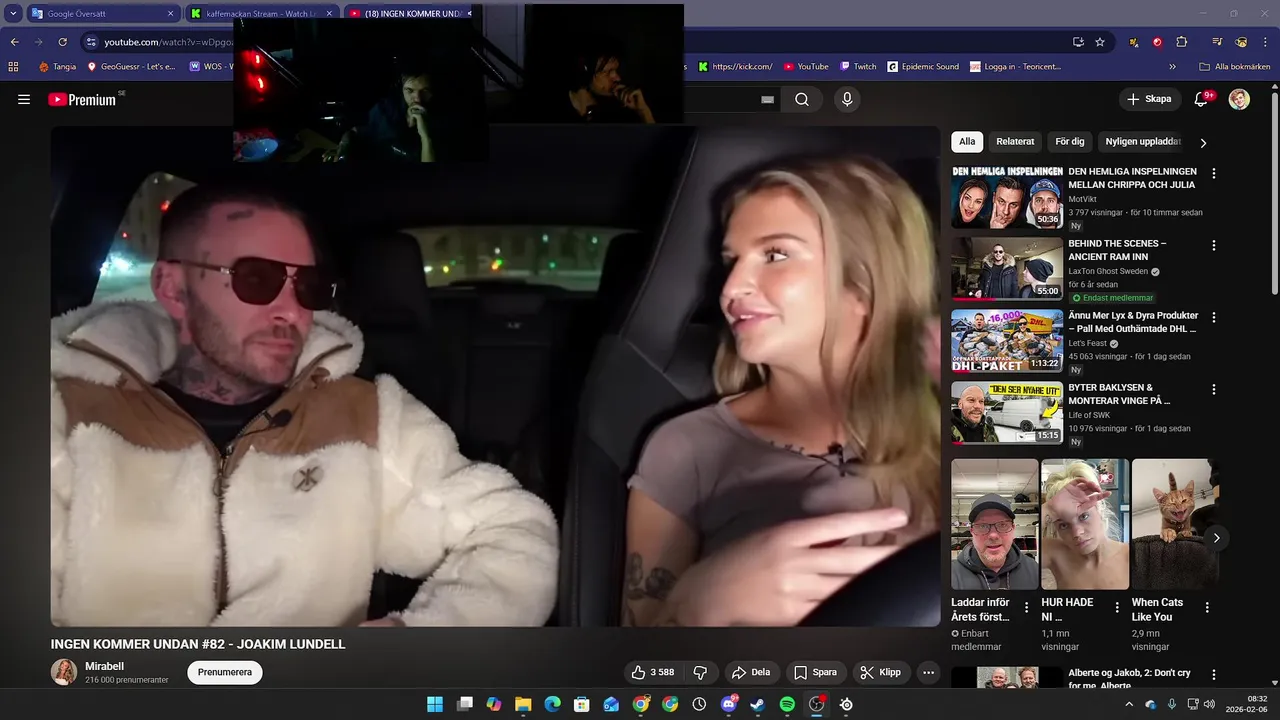Image resolution: width=1280 pixels, height=720 pixels.
Task: Go back to previous page in Chrome
Action: [14, 42]
